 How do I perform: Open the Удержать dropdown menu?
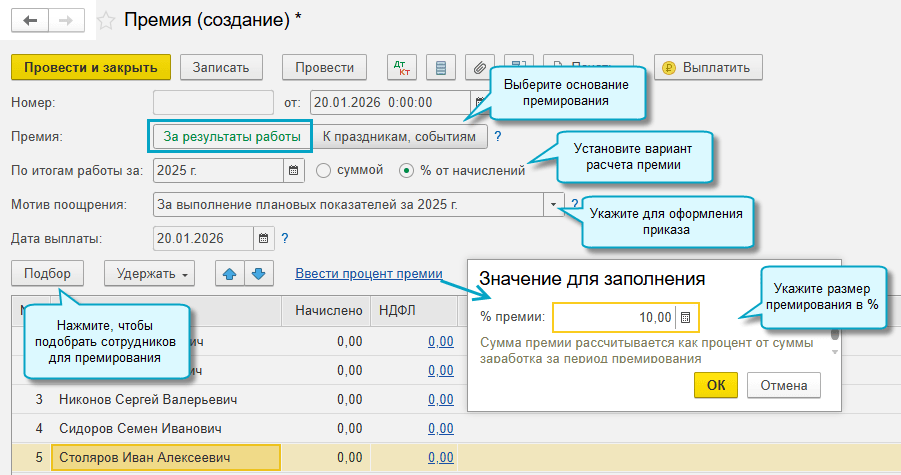(152, 273)
